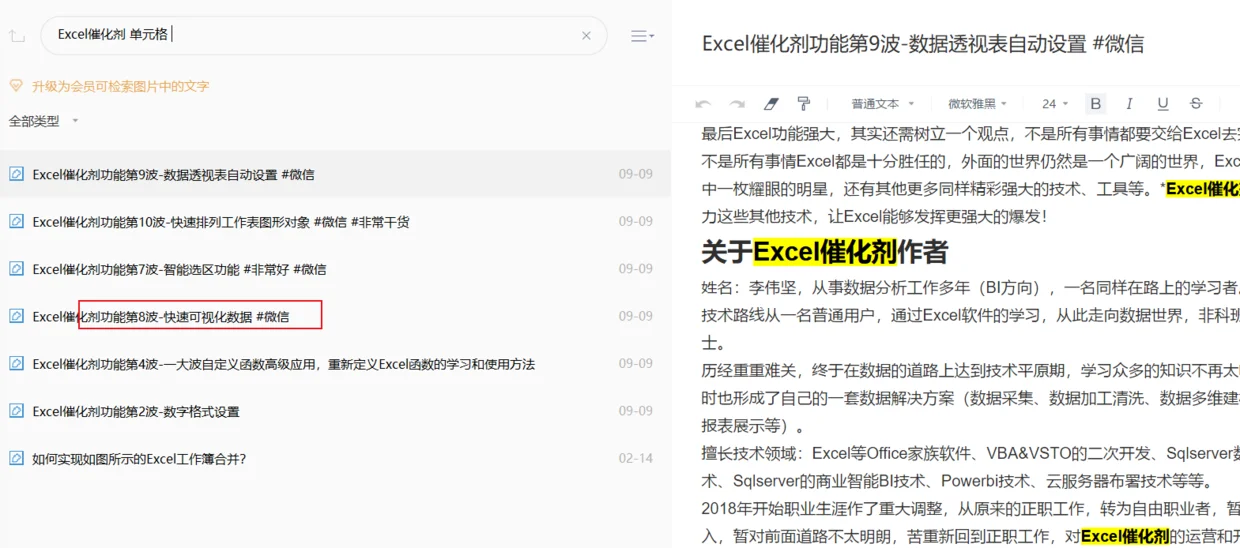Clear the search box with the X icon
The width and height of the screenshot is (1240, 548).
click(586, 35)
